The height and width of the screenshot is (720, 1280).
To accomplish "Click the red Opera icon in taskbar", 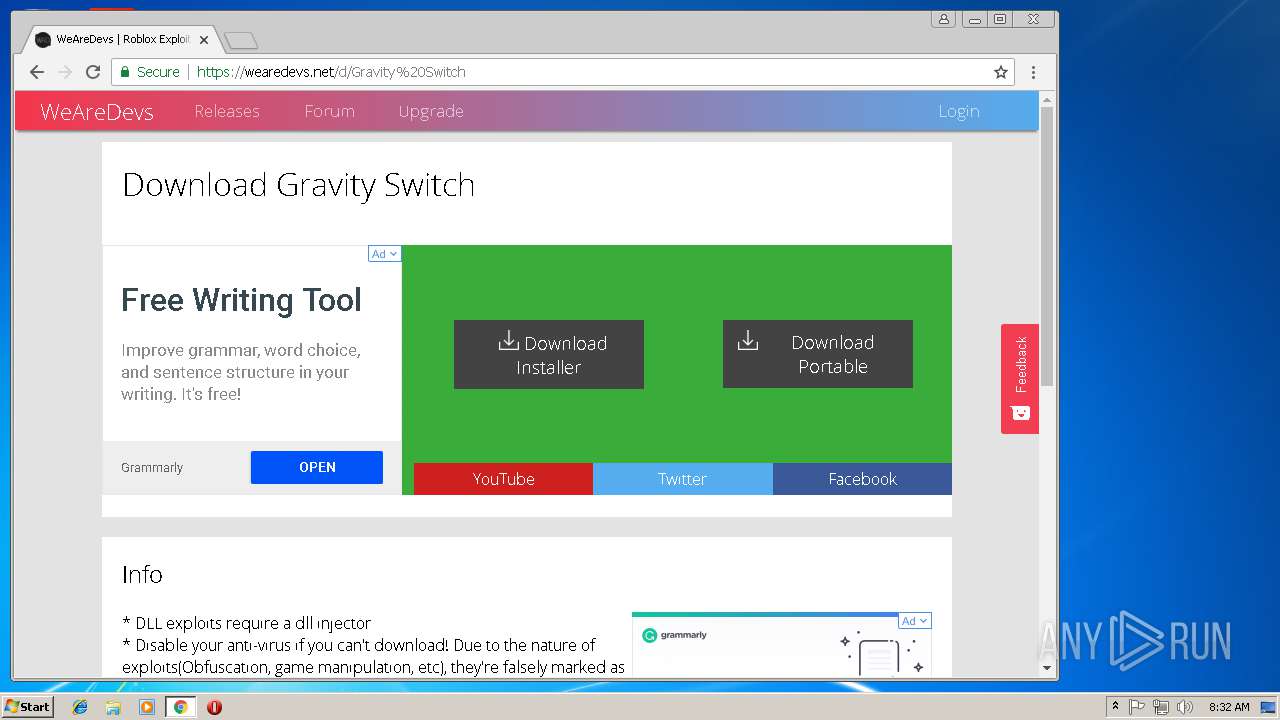I will (x=214, y=707).
